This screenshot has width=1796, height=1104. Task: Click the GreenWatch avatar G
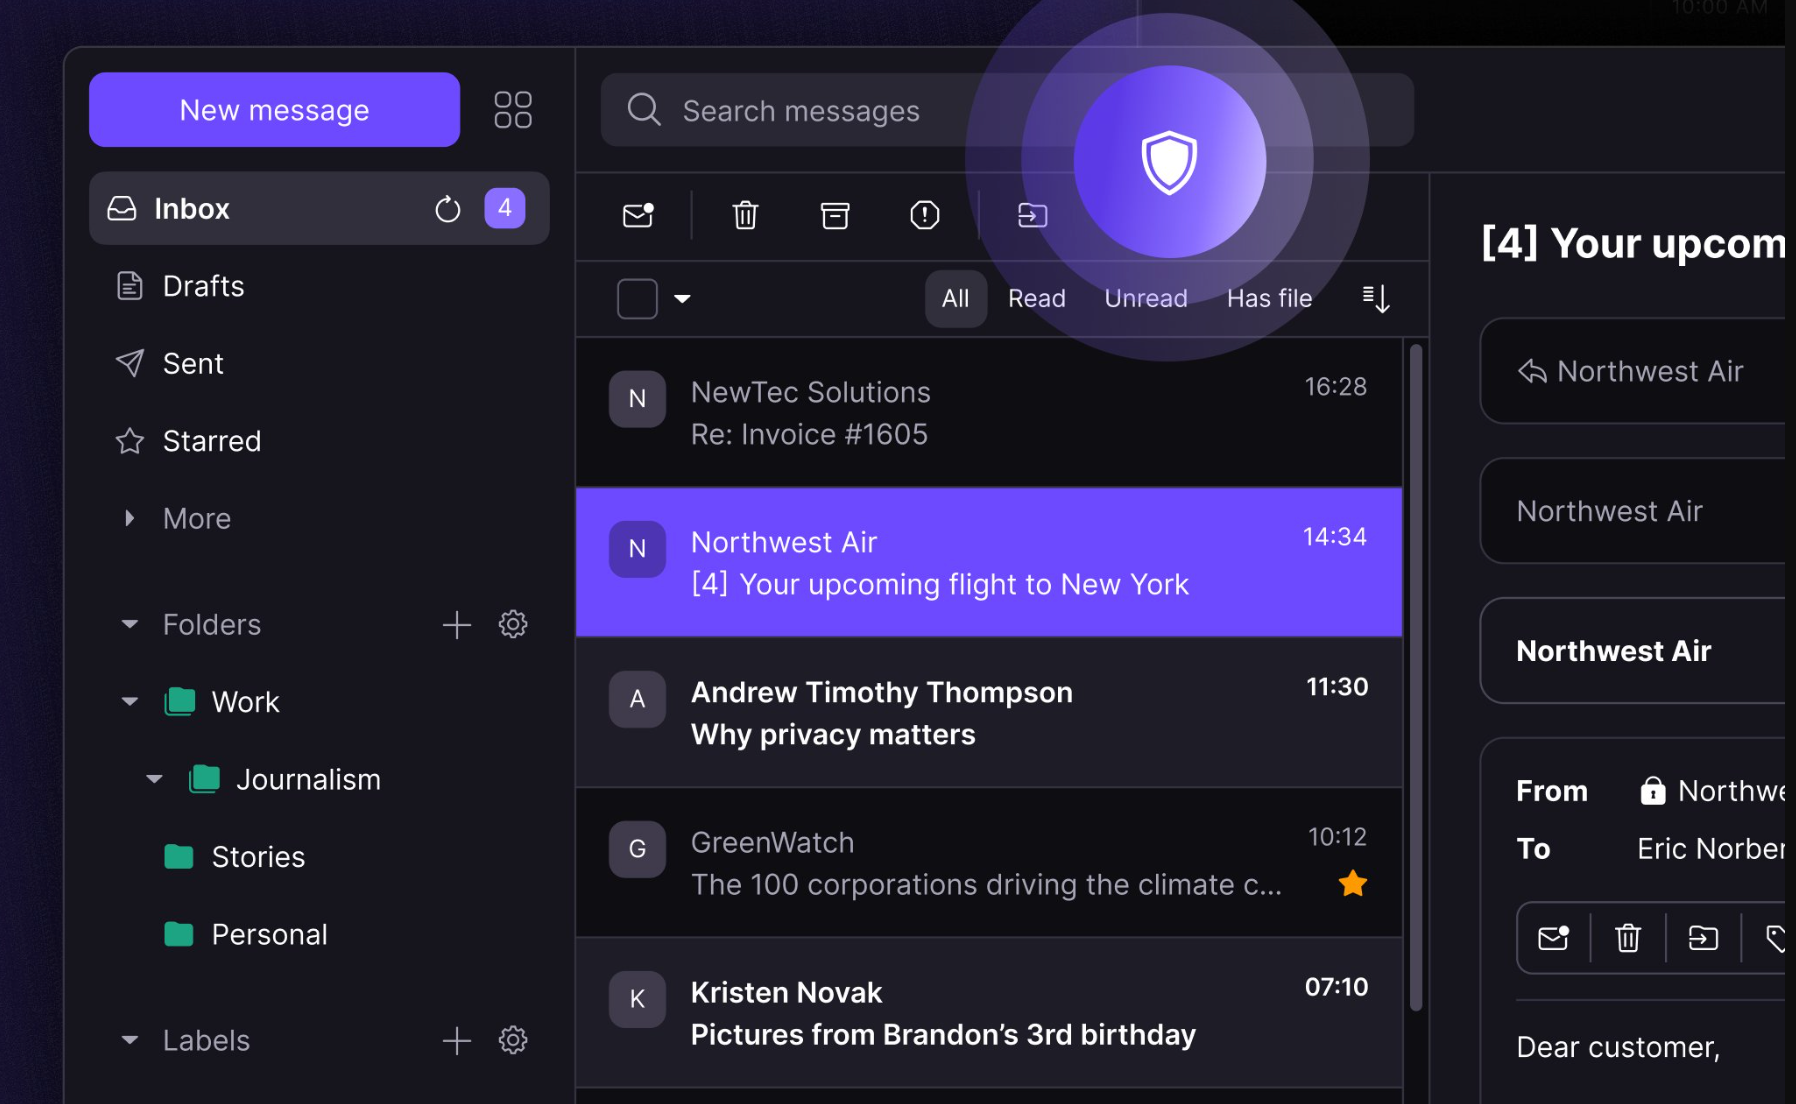pos(637,849)
